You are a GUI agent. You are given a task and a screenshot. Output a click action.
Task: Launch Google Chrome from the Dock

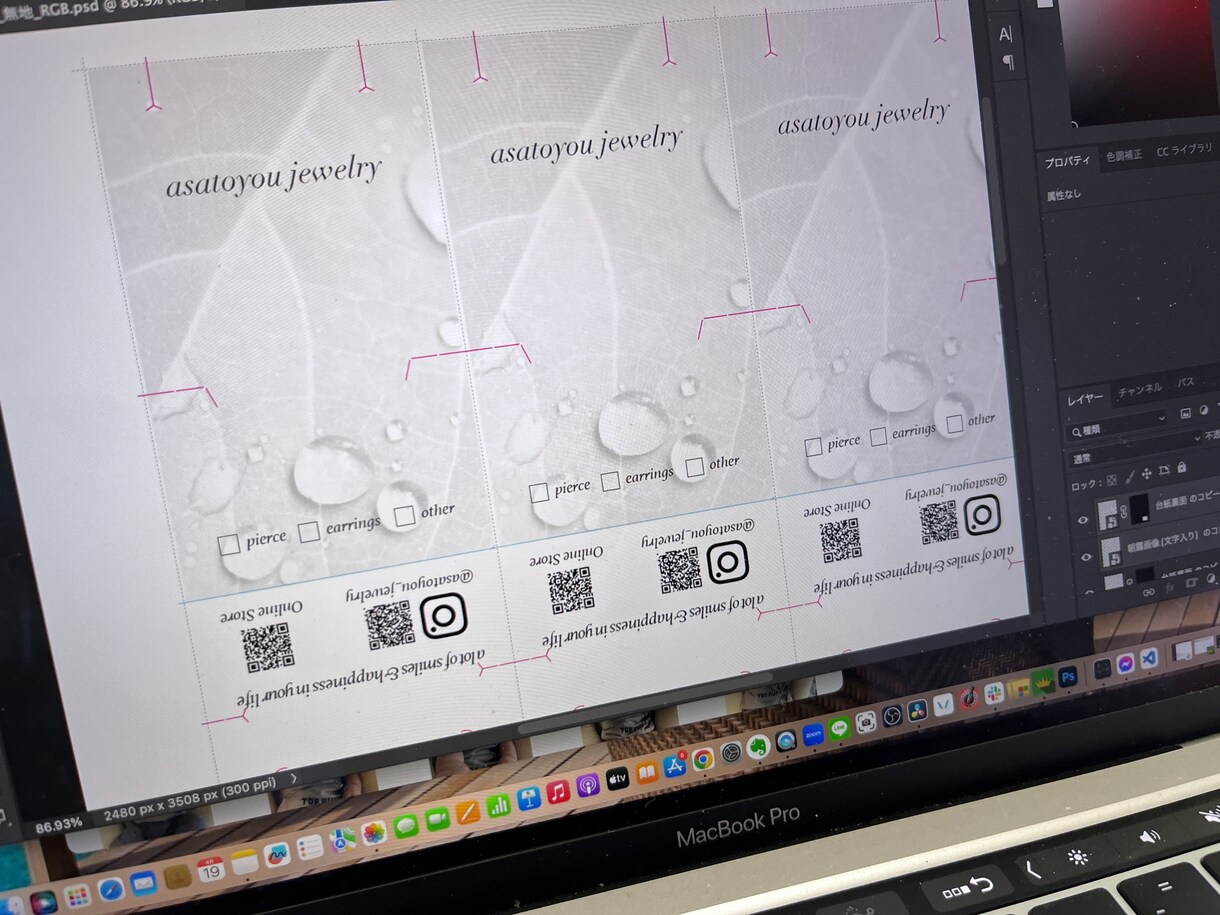703,760
